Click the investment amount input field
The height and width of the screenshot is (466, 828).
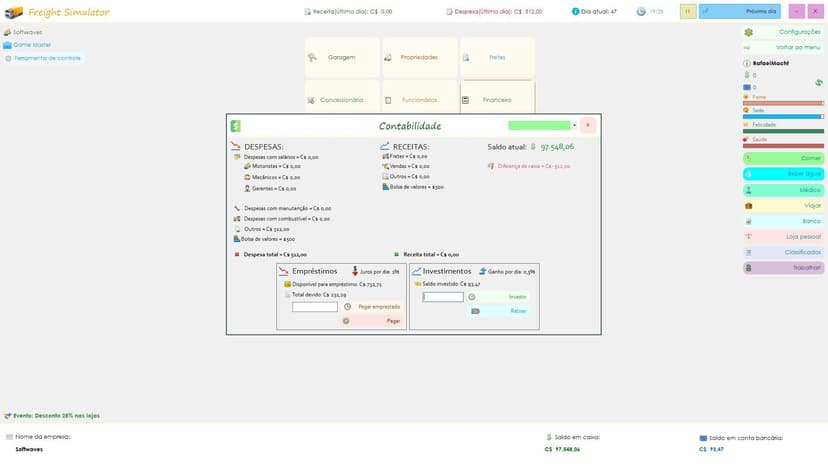click(443, 297)
